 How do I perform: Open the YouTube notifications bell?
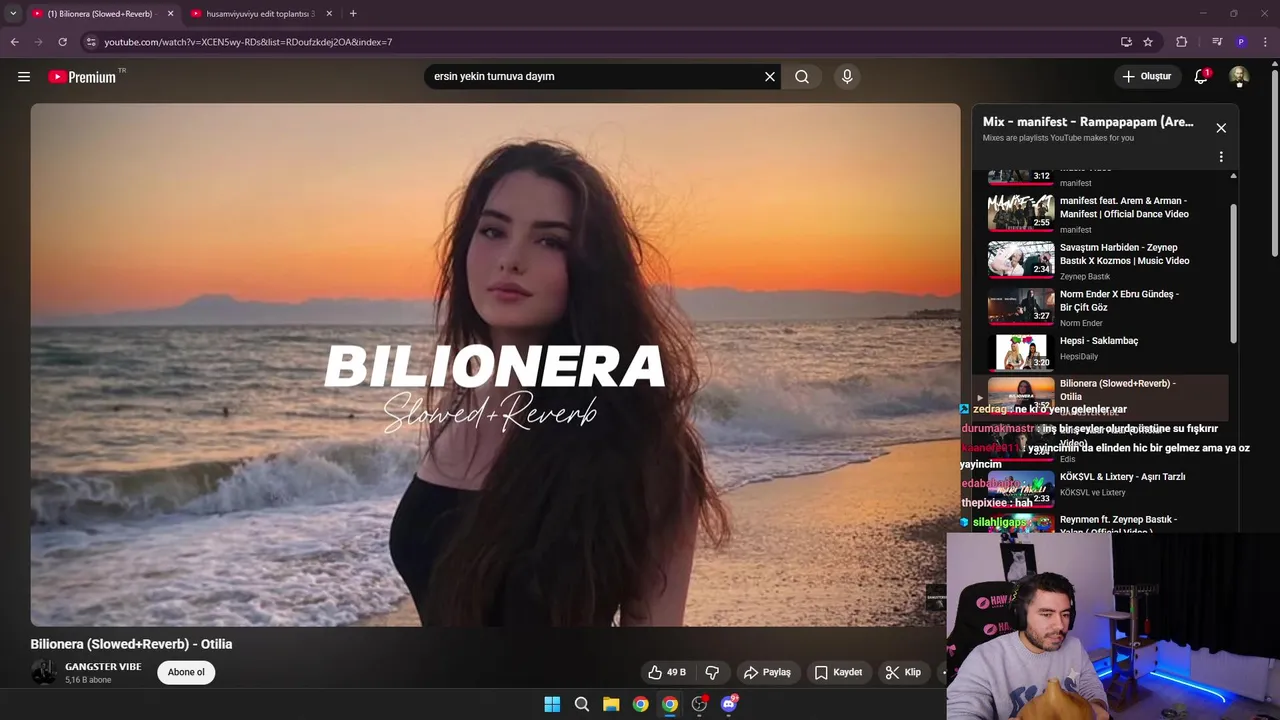click(x=1202, y=76)
